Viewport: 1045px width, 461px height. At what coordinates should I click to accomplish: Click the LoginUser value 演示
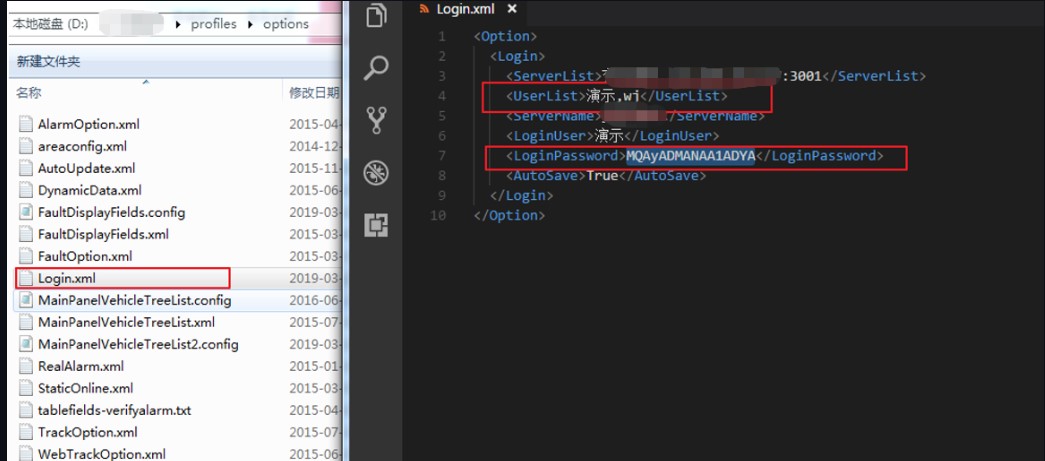608,136
